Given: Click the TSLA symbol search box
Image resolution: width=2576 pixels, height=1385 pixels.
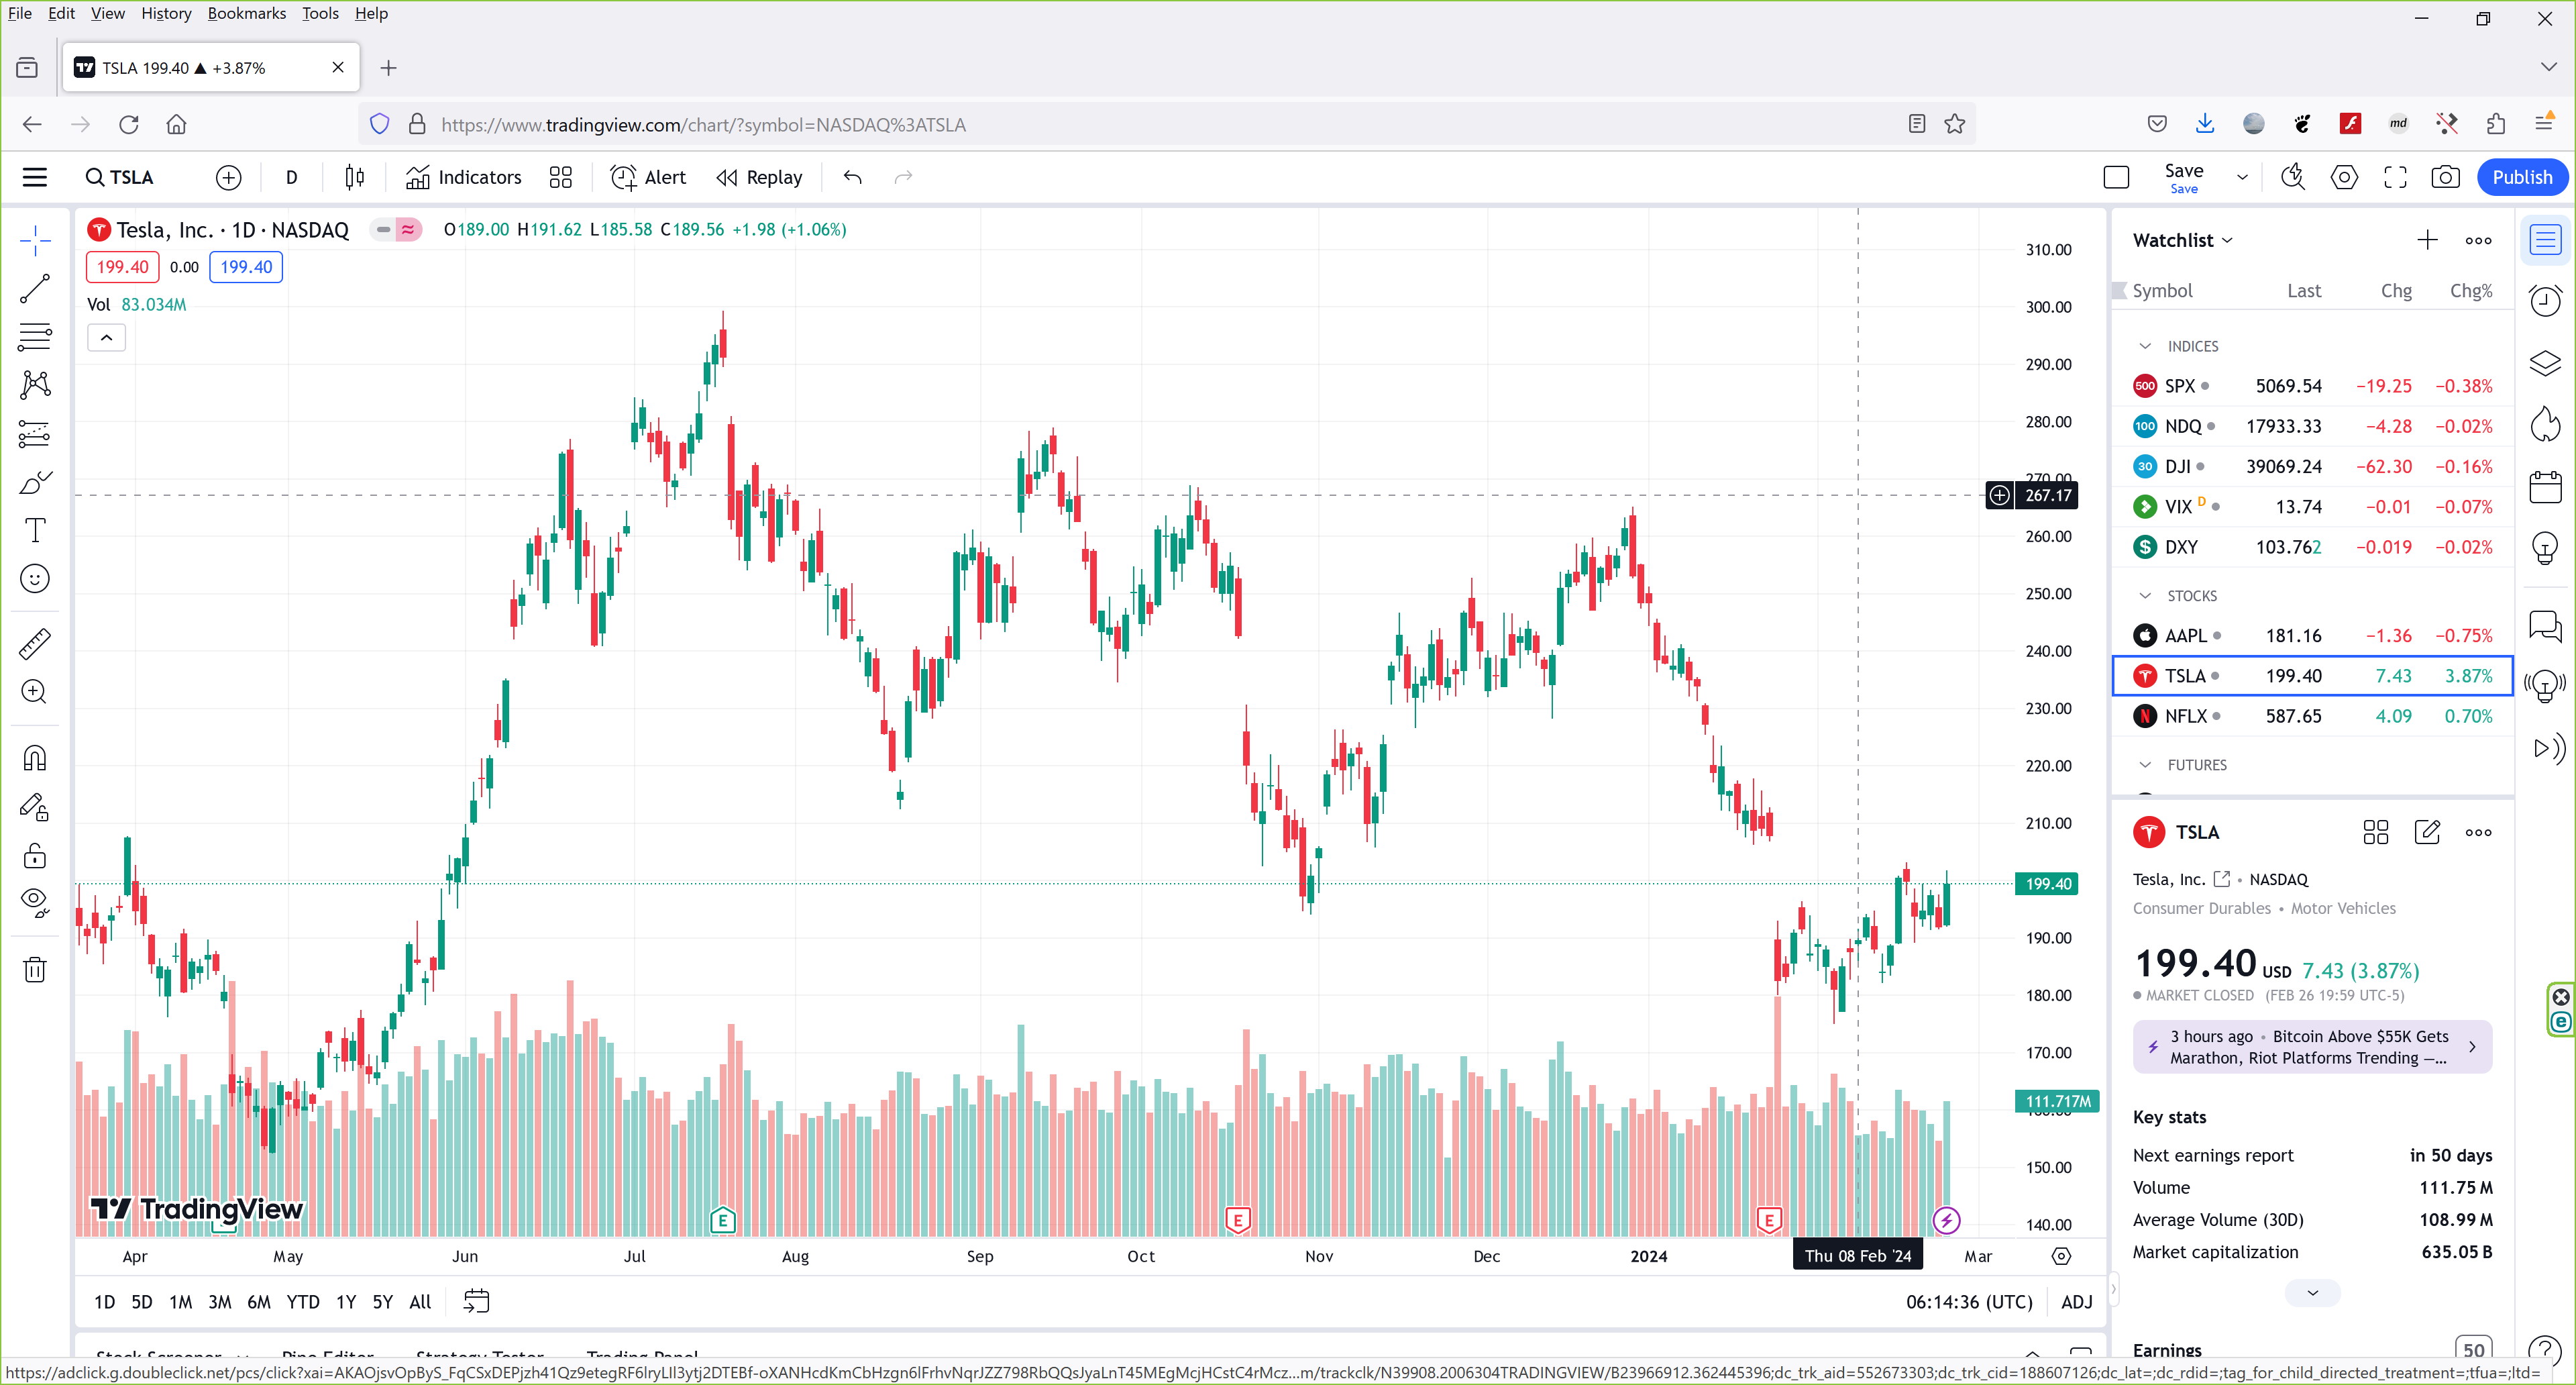Looking at the screenshot, I should point(120,177).
